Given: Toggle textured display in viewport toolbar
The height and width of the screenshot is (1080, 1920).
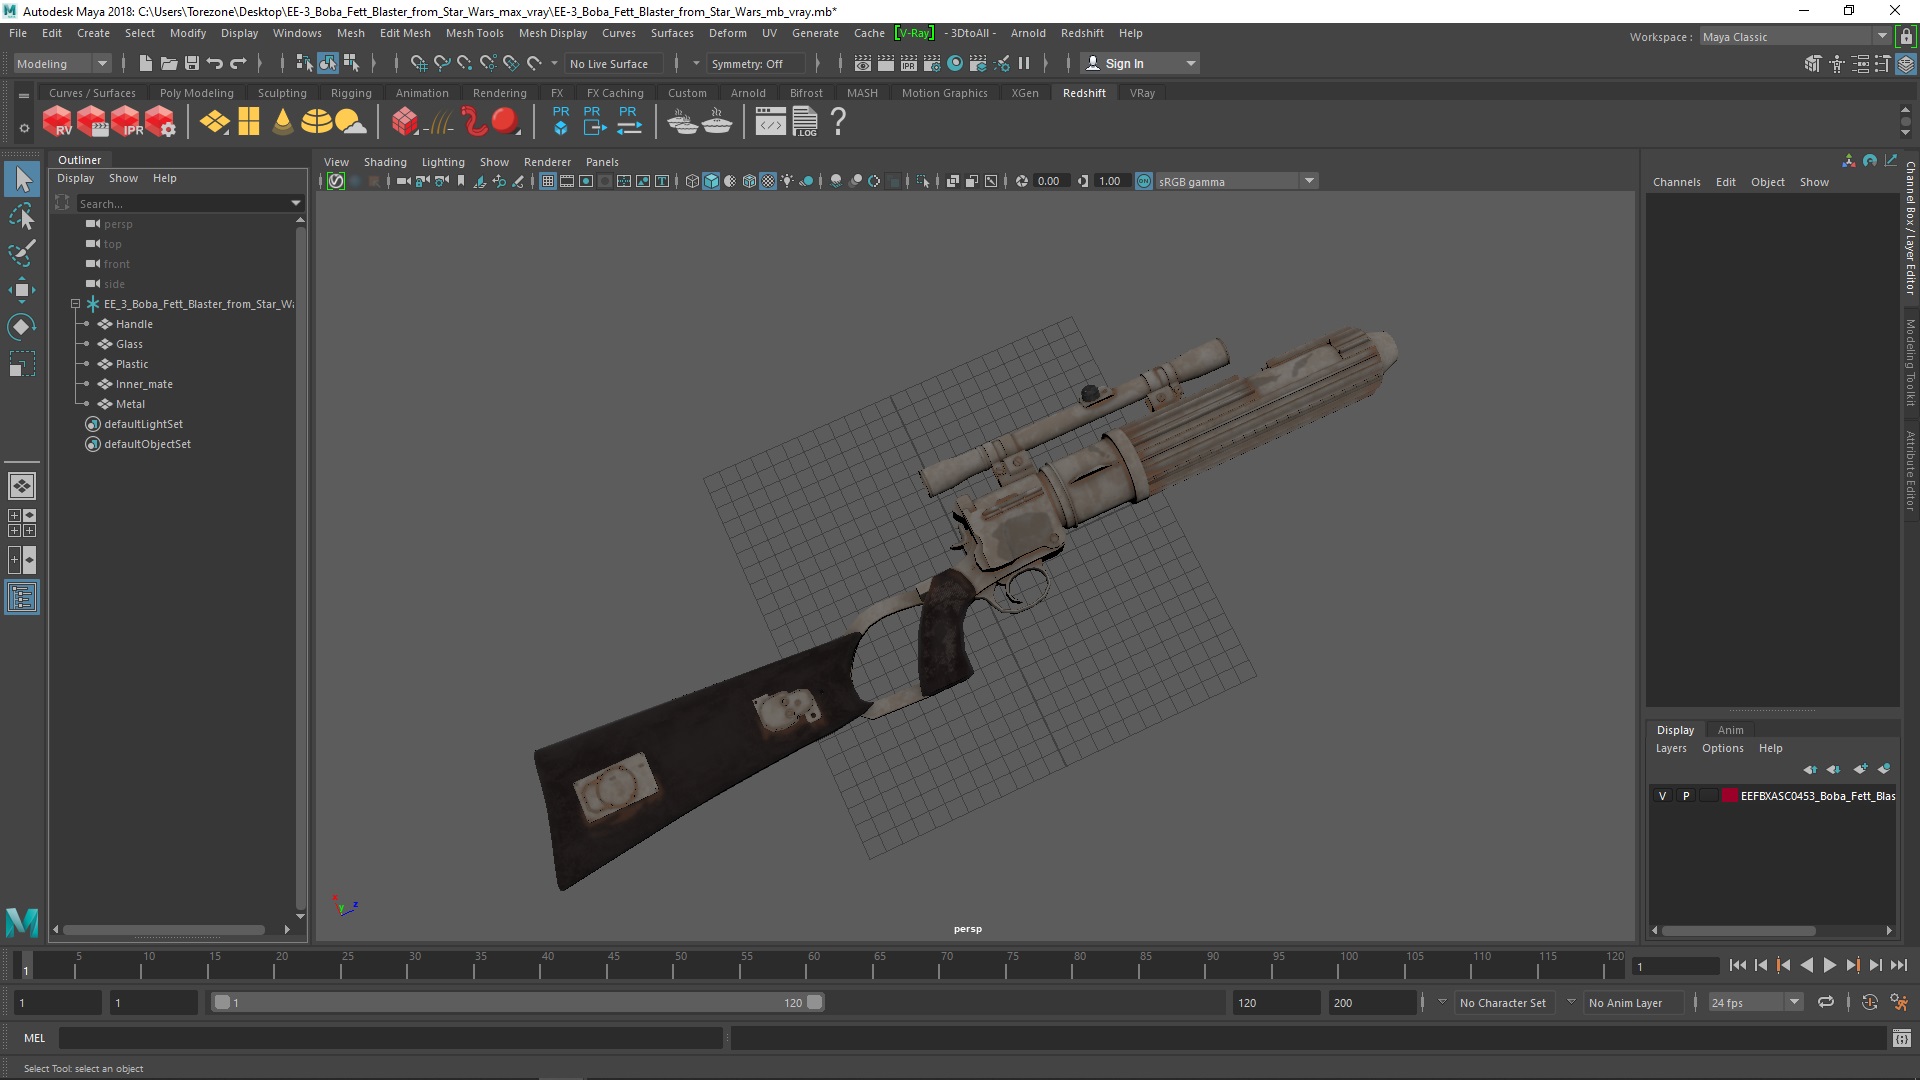Looking at the screenshot, I should [x=768, y=181].
